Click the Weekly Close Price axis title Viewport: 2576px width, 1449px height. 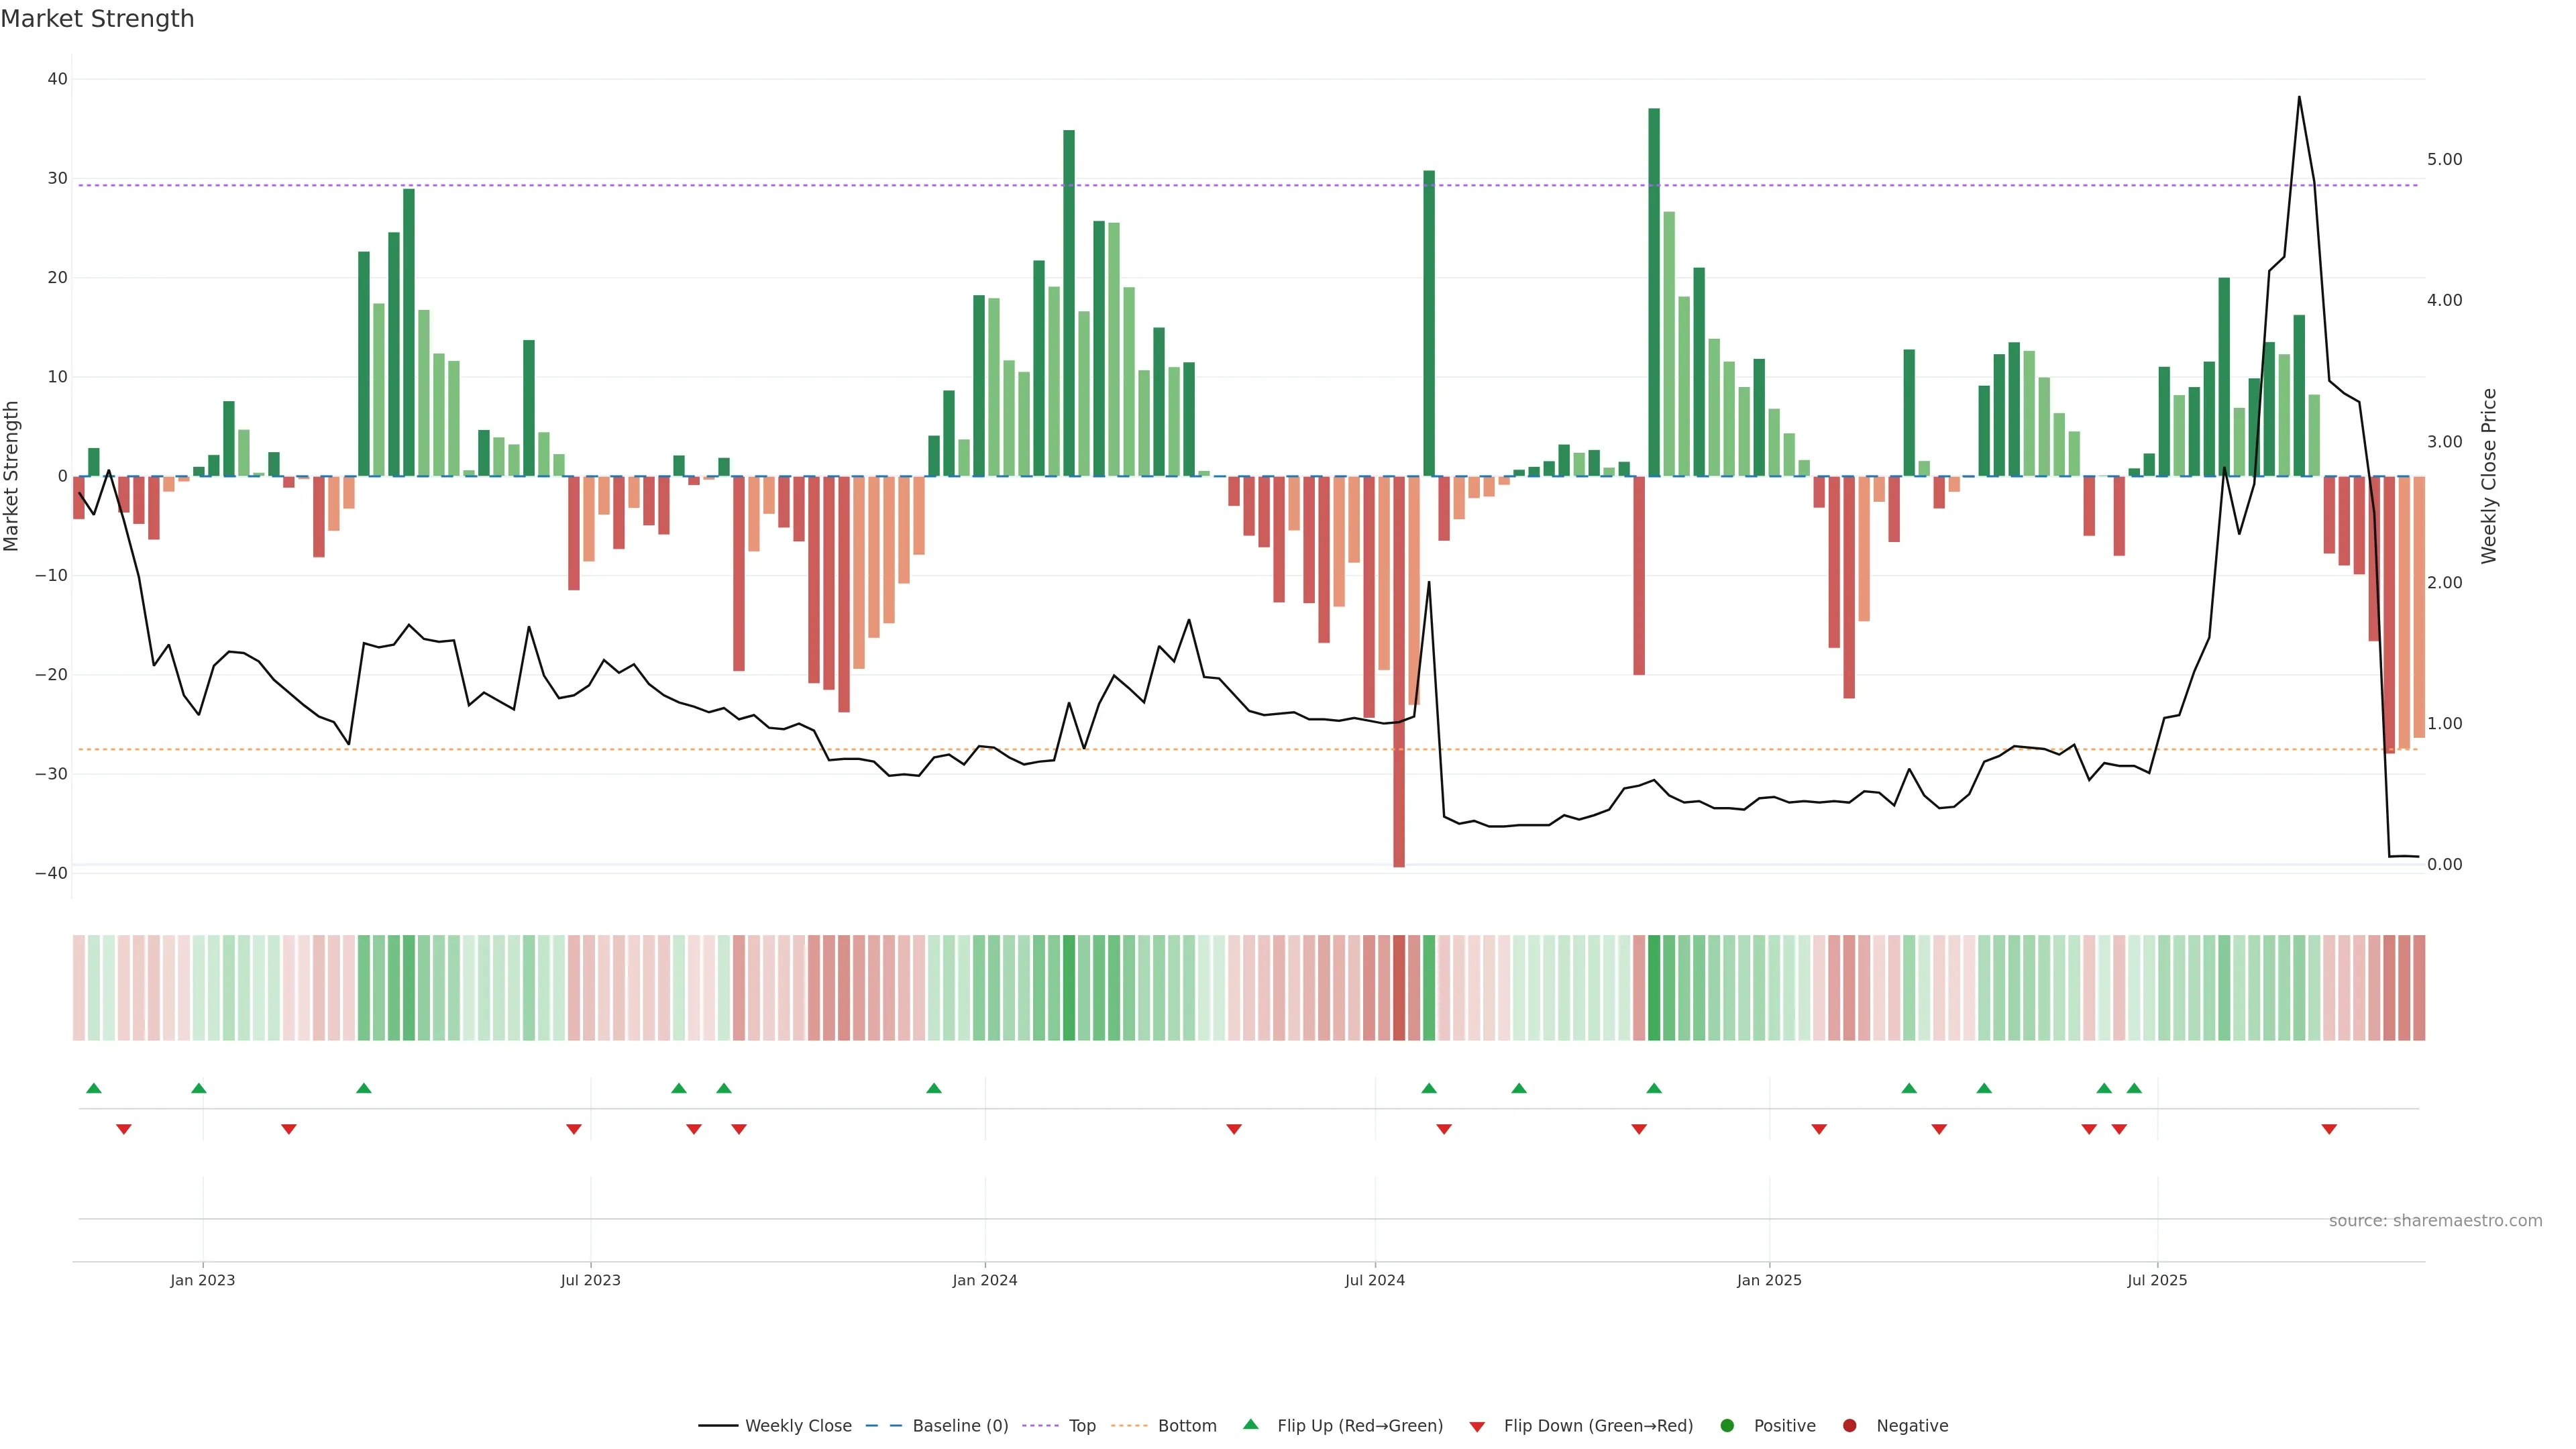[2489, 476]
